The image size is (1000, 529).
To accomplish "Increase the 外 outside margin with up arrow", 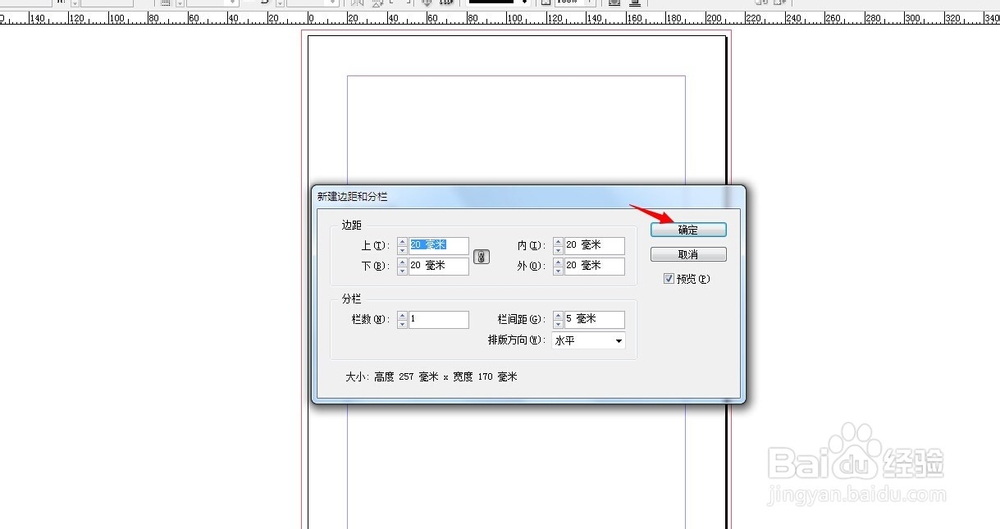I will click(559, 262).
